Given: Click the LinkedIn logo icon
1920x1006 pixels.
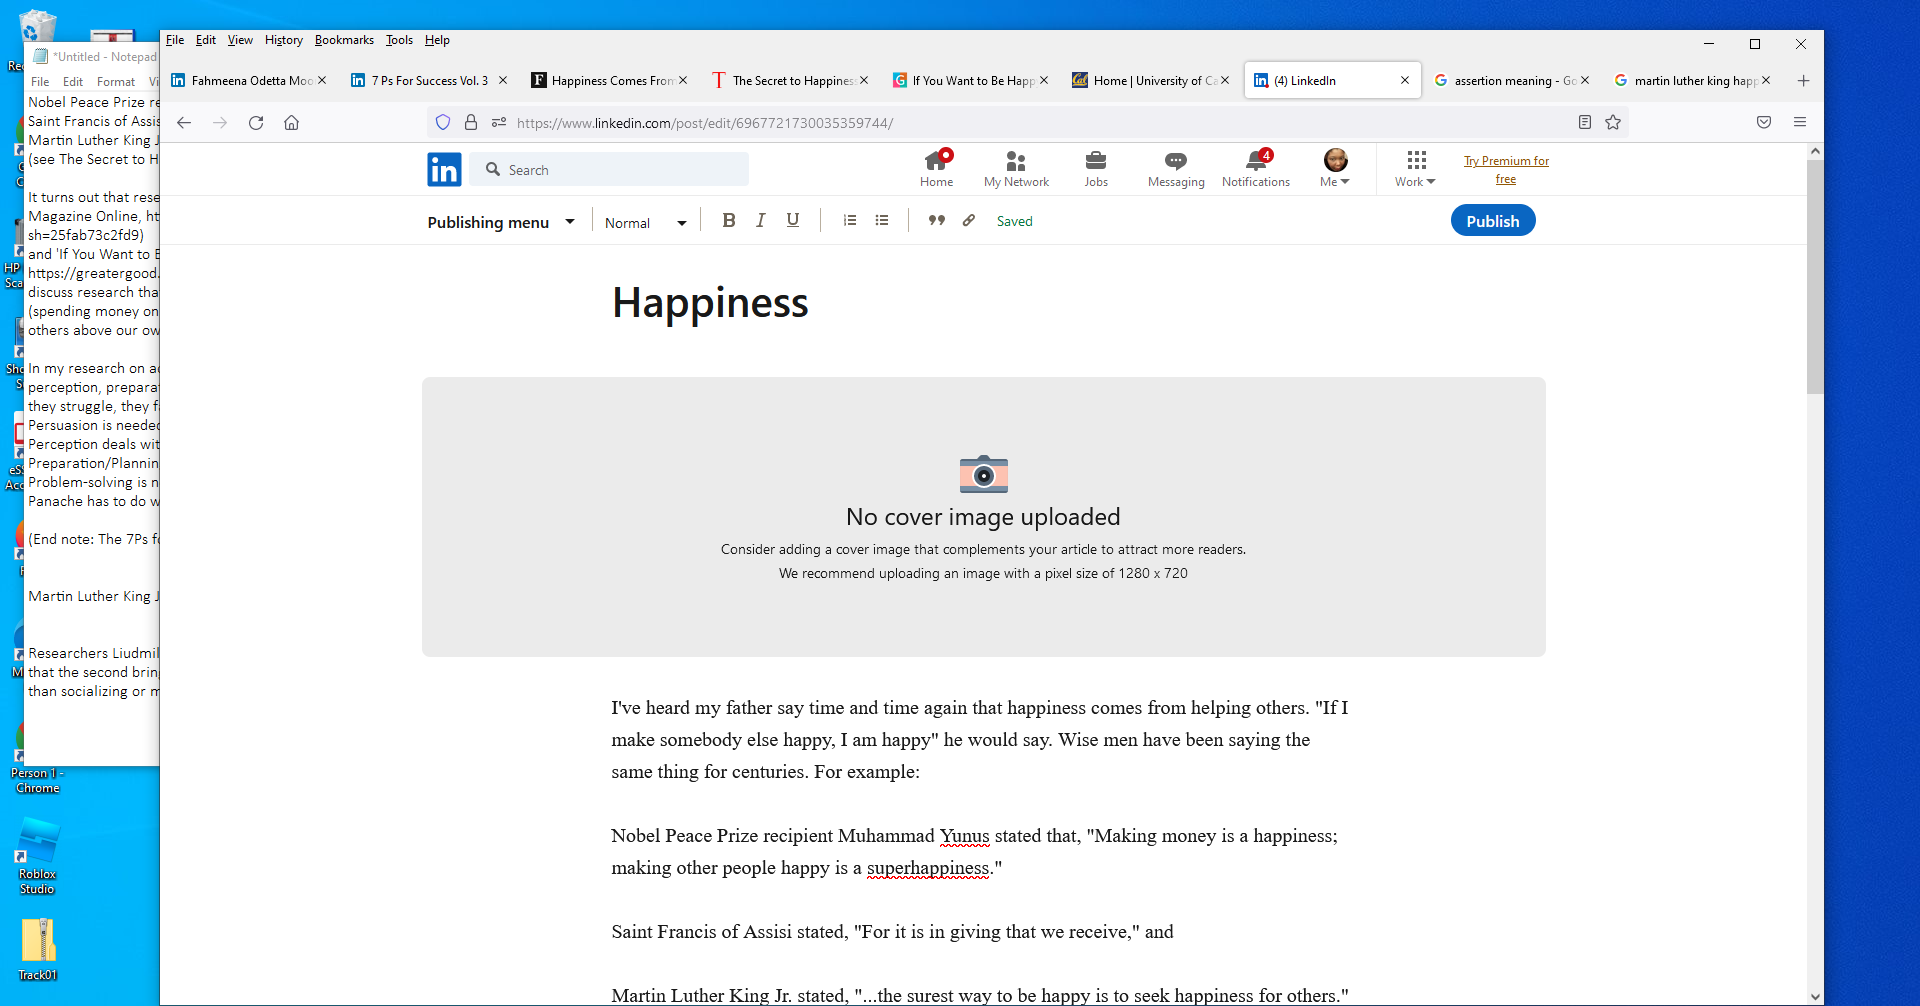Looking at the screenshot, I should (444, 170).
